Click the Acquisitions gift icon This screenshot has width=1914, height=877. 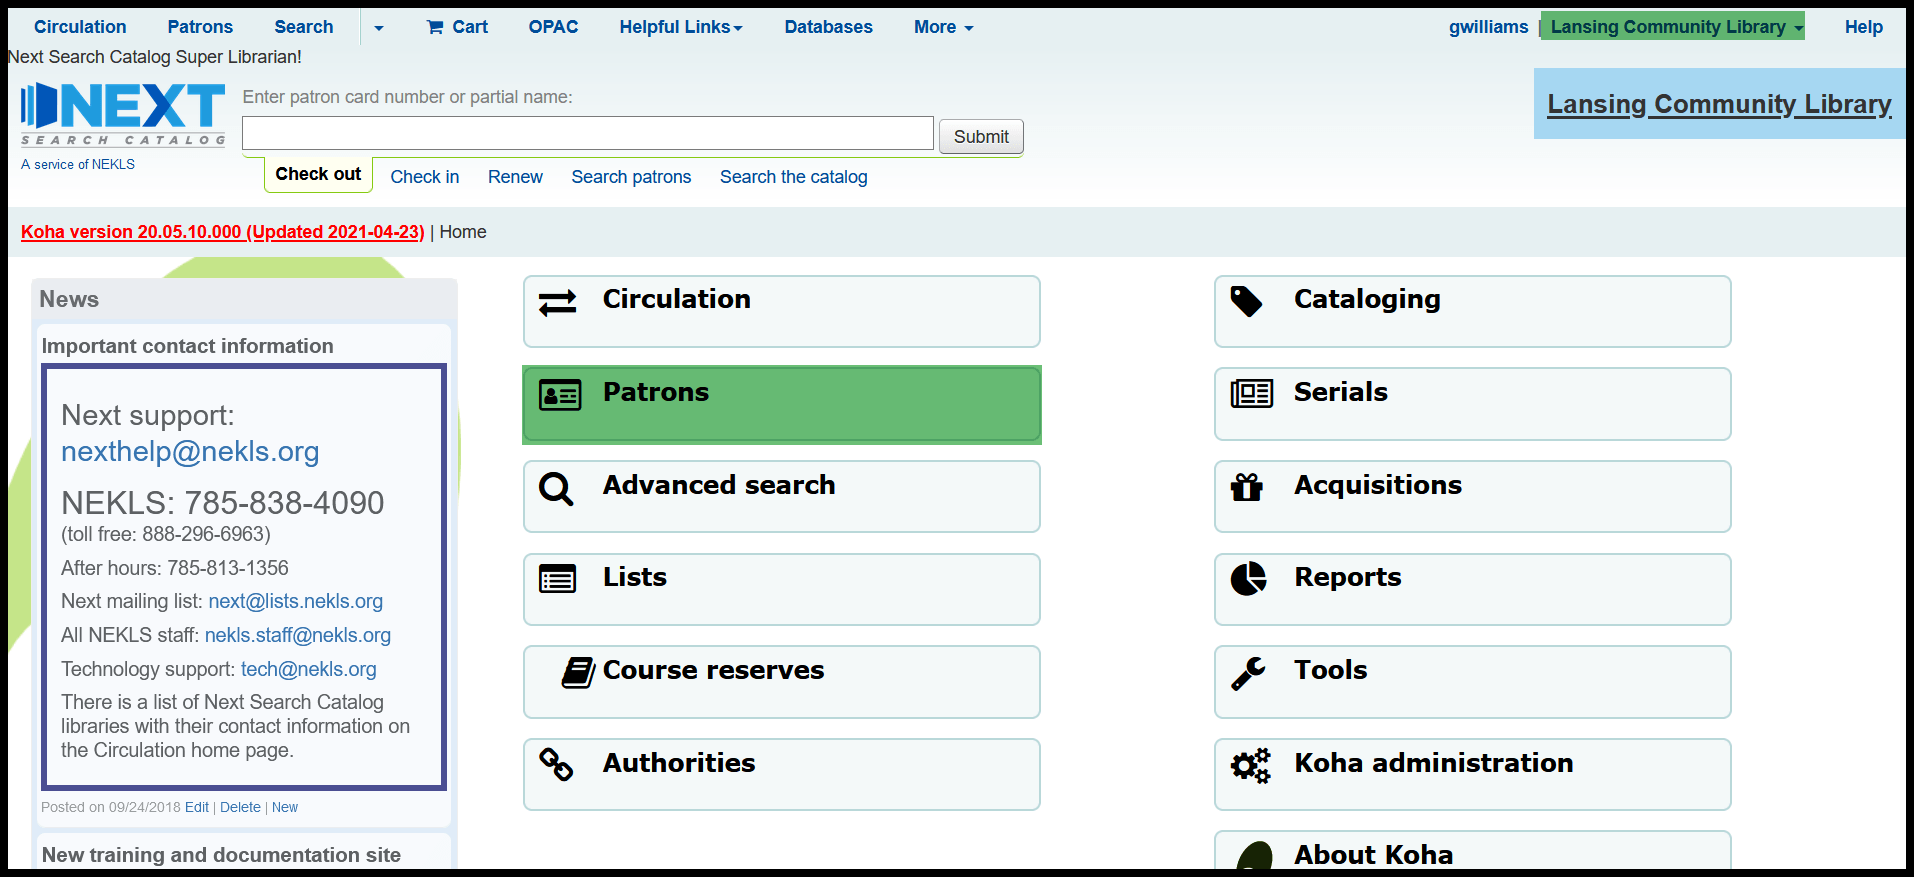[x=1246, y=487]
